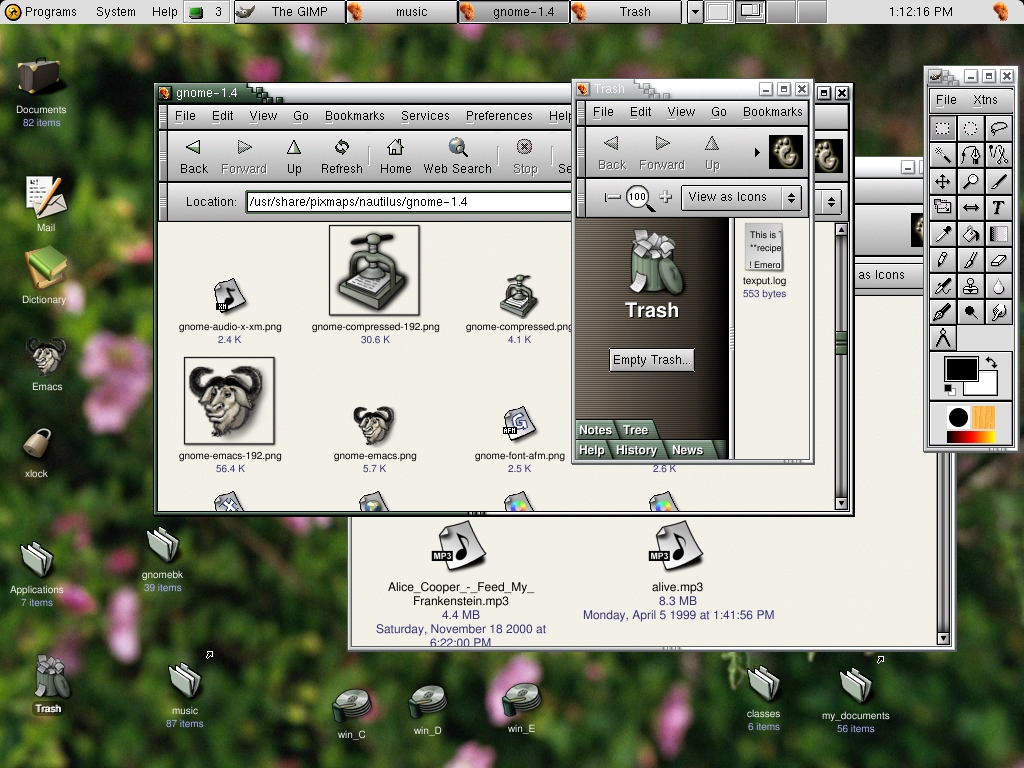The height and width of the screenshot is (768, 1024).
Task: Expand Trash toolbar overflow arrow
Action: 757,152
